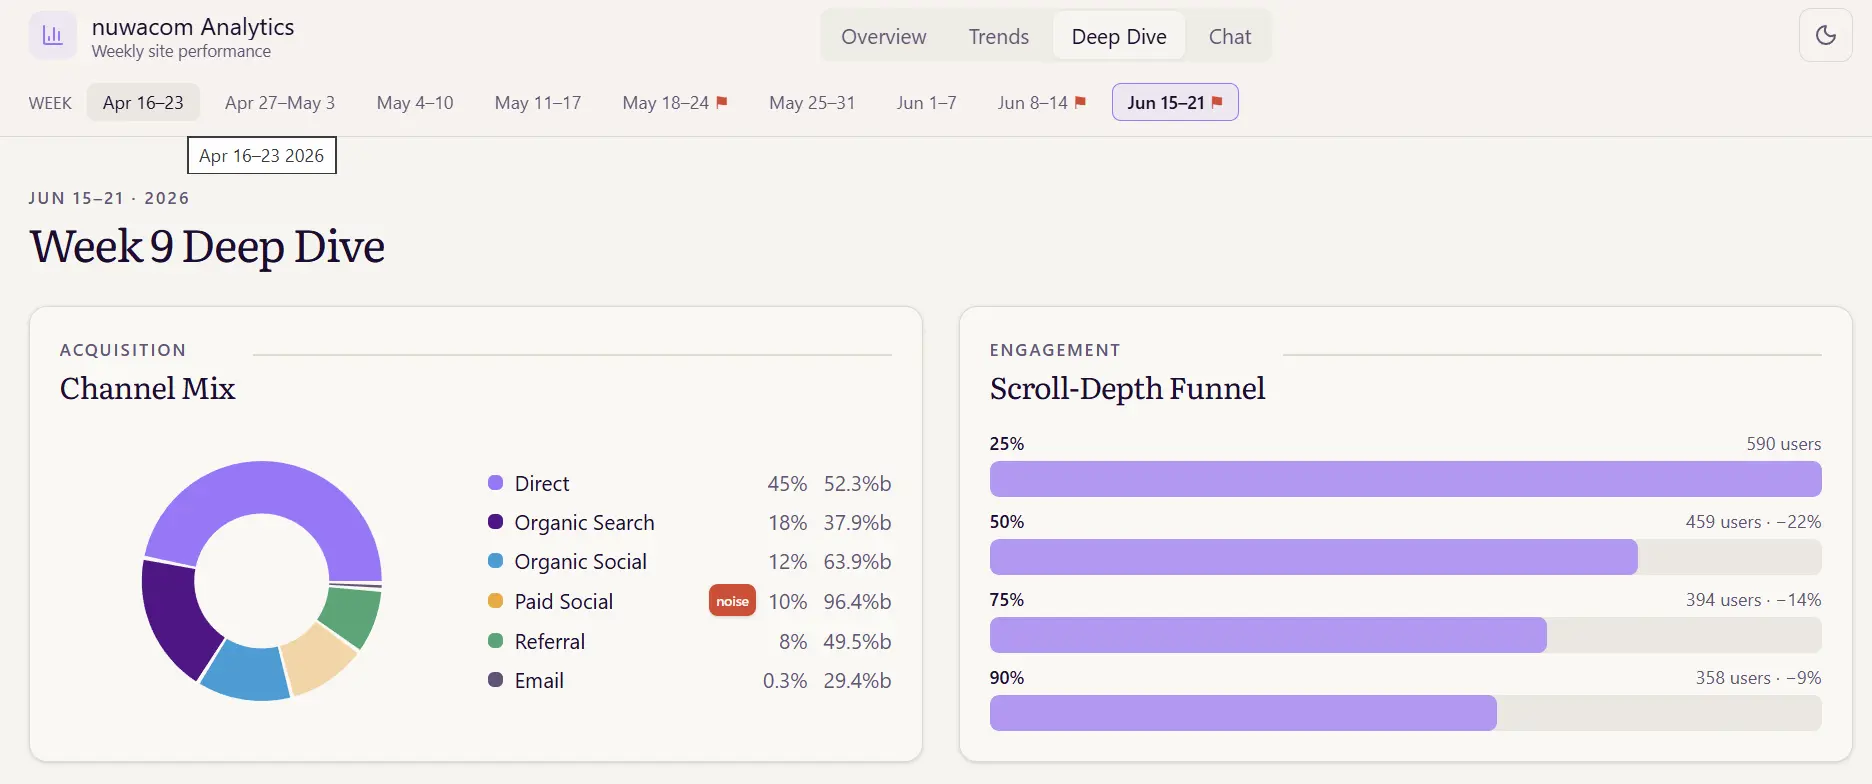Click the Organic Search channel label

pos(584,523)
